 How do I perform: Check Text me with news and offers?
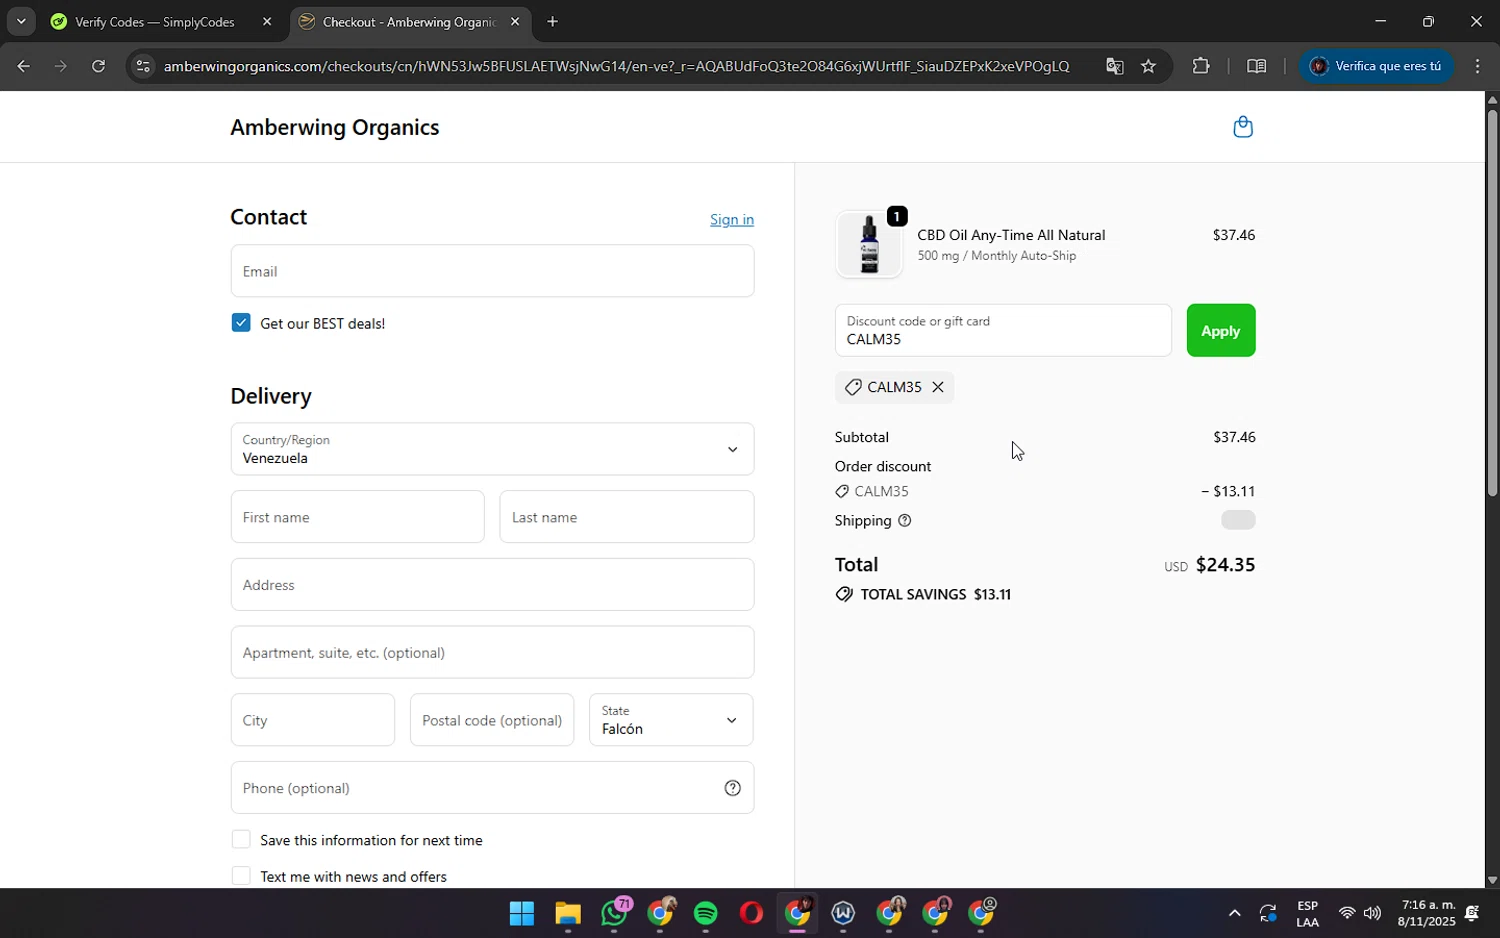241,876
